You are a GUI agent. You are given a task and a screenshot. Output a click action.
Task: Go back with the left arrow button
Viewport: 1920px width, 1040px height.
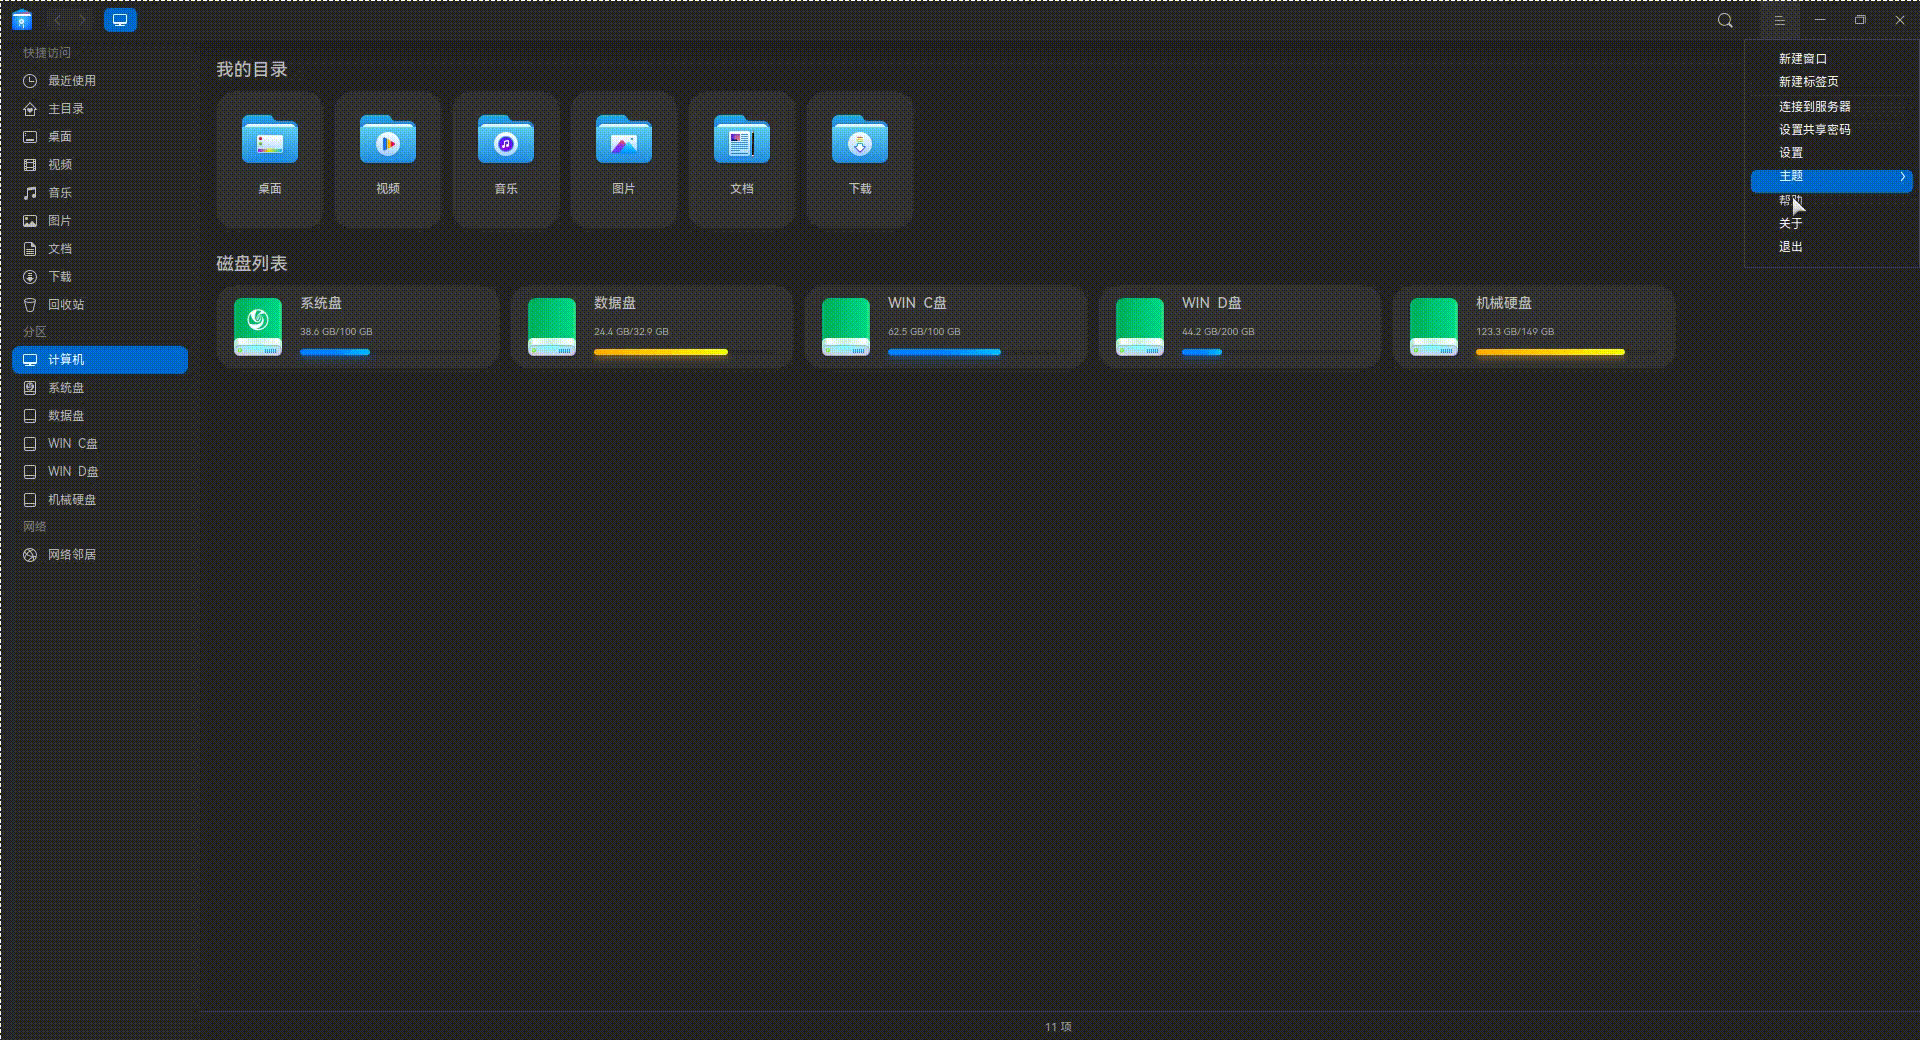58,20
